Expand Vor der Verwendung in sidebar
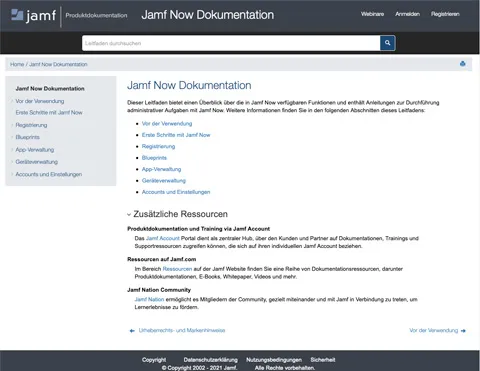 12,101
